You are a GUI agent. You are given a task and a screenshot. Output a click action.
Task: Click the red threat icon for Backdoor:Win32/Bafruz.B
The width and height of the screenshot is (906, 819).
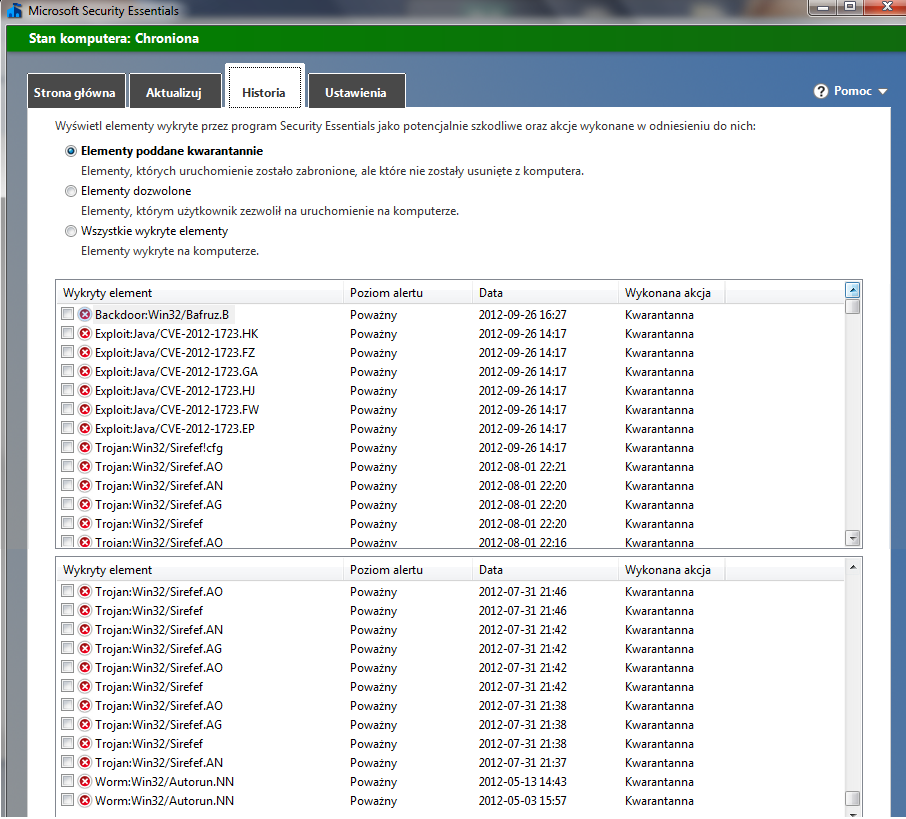point(85,314)
